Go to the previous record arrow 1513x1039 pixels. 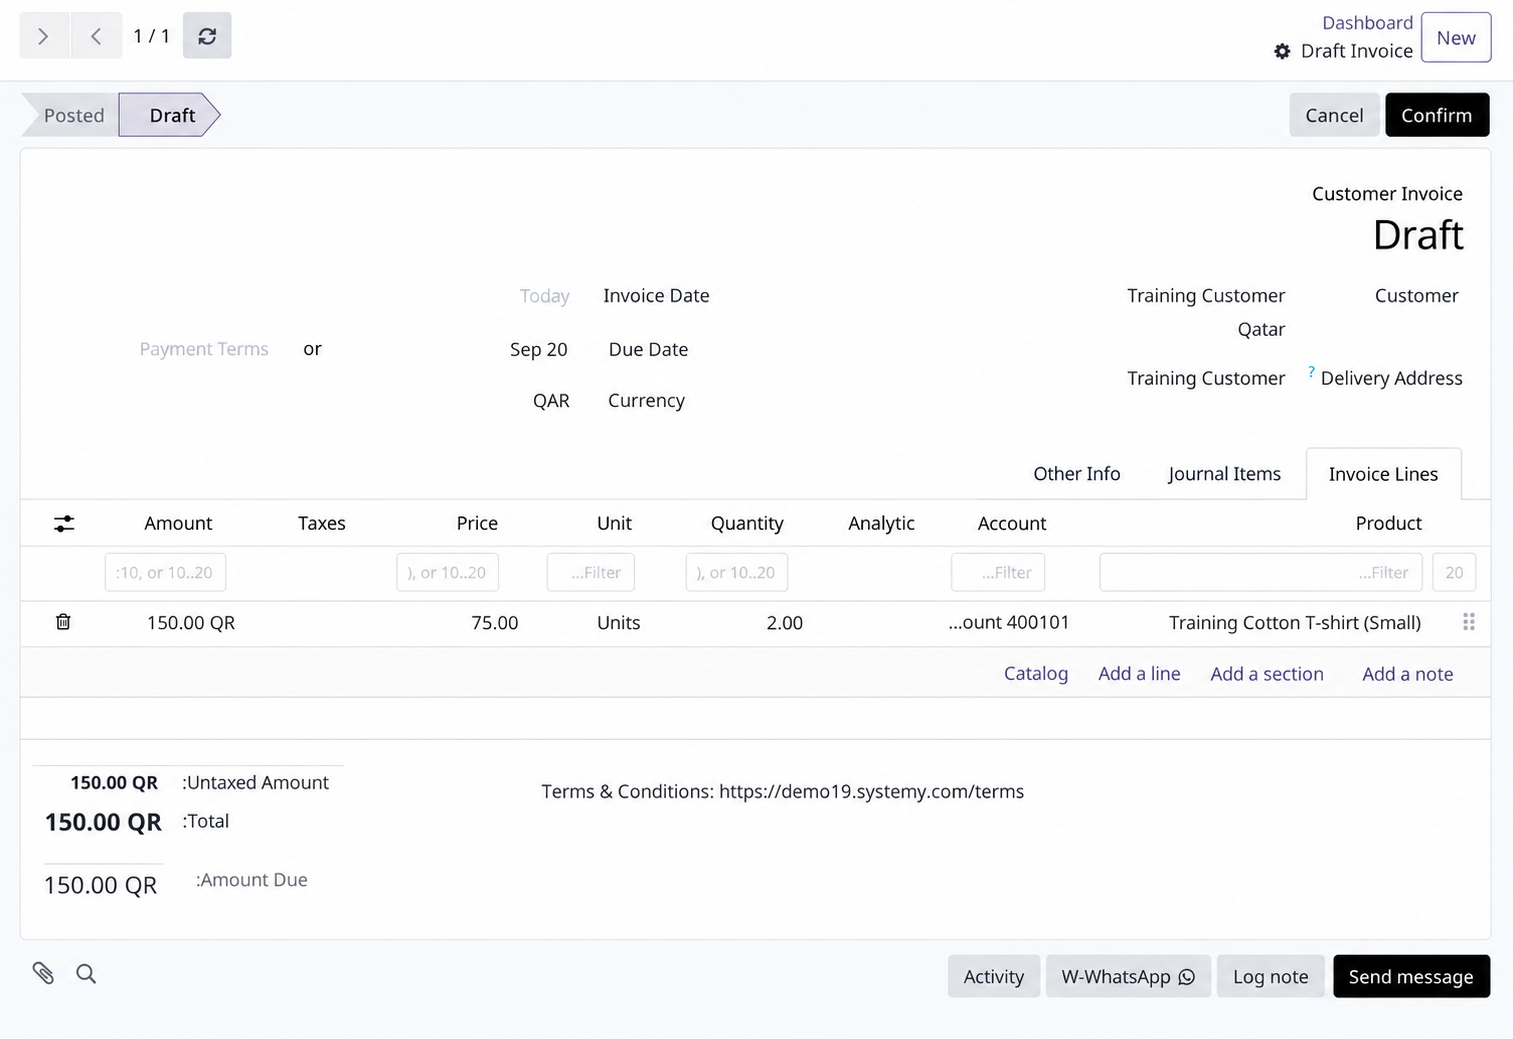(96, 36)
